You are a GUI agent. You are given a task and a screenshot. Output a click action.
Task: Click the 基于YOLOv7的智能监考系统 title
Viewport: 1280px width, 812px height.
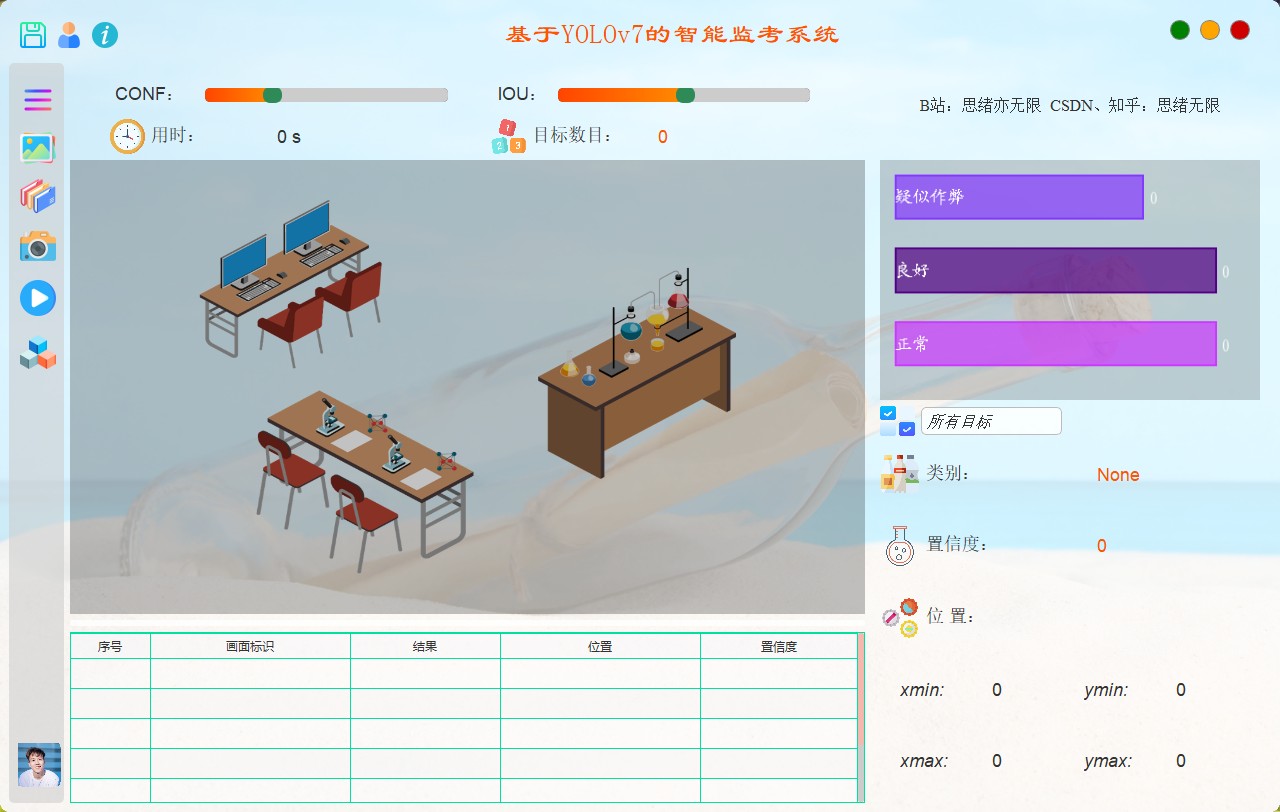pos(673,35)
